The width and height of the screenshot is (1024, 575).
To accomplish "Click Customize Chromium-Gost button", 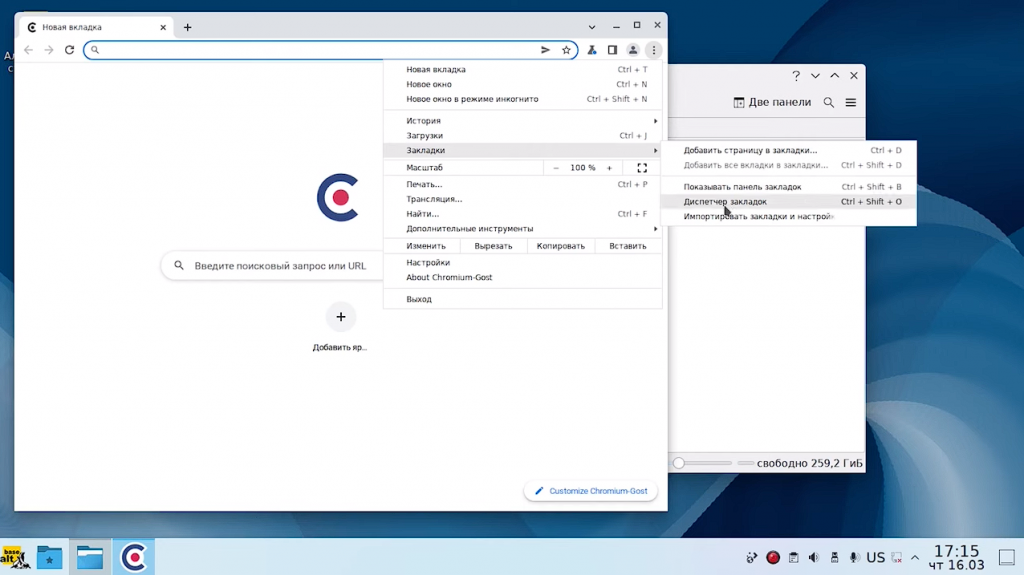I will pos(591,491).
